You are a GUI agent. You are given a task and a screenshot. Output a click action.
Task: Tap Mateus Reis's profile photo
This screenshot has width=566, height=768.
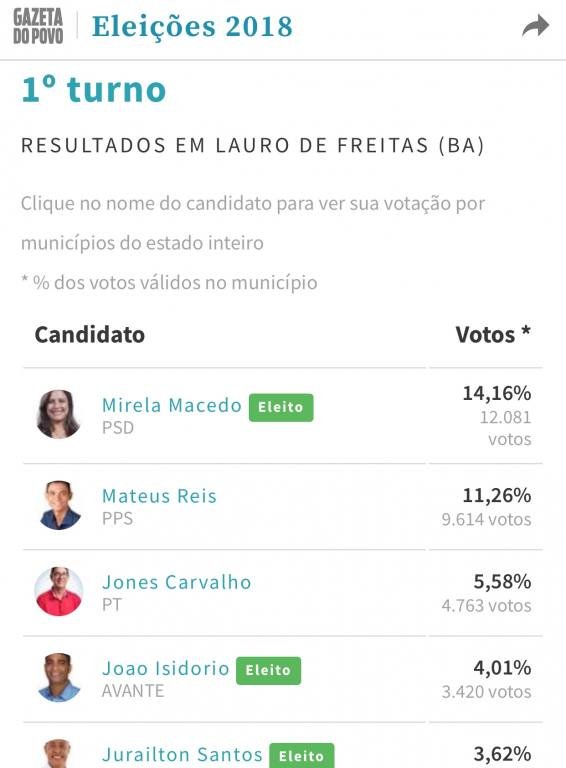tap(59, 505)
